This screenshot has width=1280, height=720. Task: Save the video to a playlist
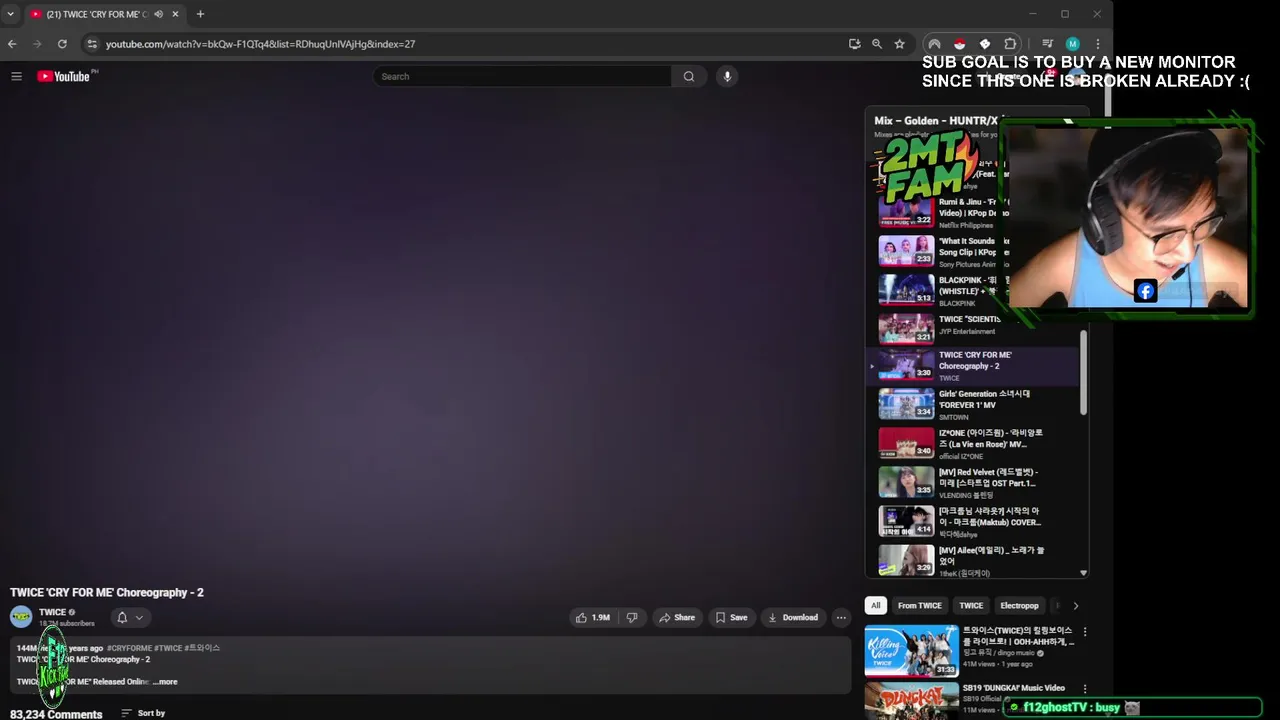coord(731,617)
